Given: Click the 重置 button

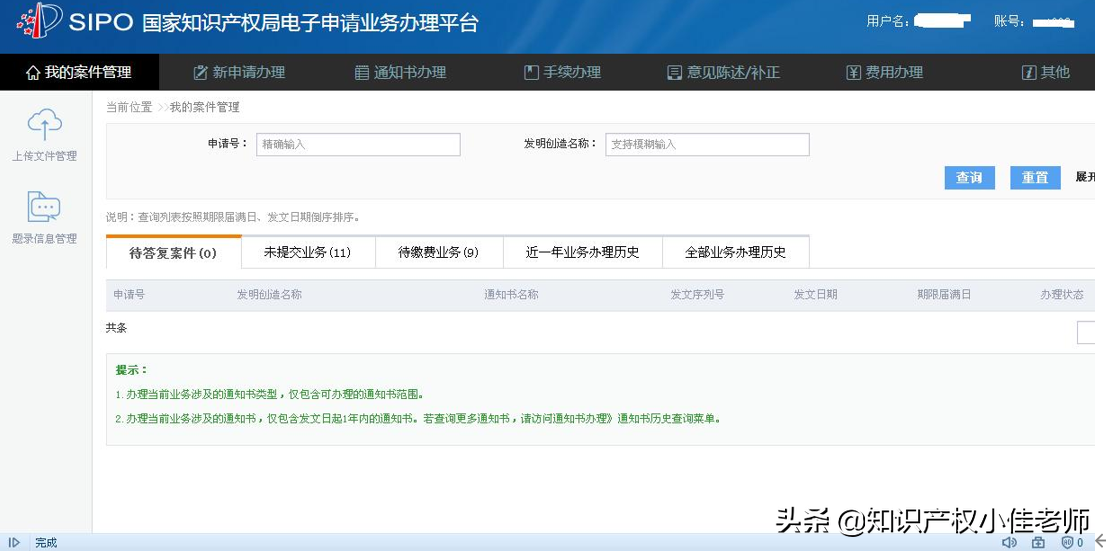Looking at the screenshot, I should 1035,178.
